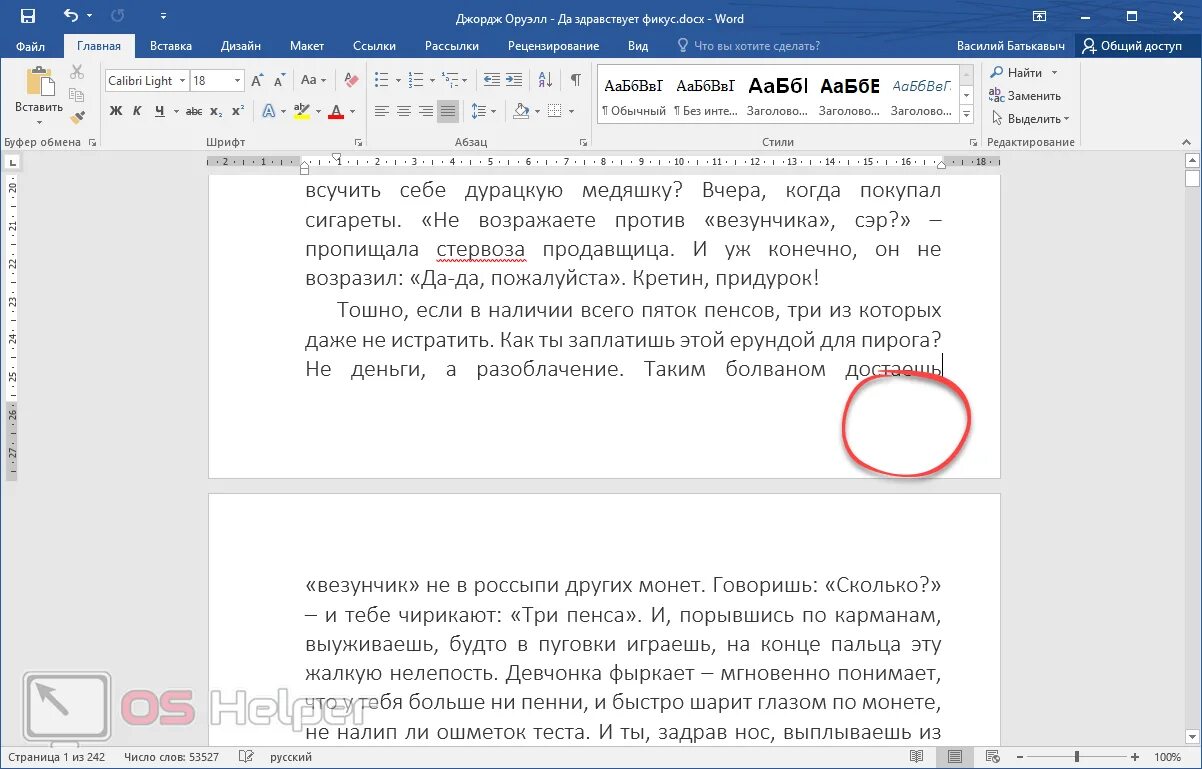Apply red font color to text

pyautogui.click(x=337, y=111)
